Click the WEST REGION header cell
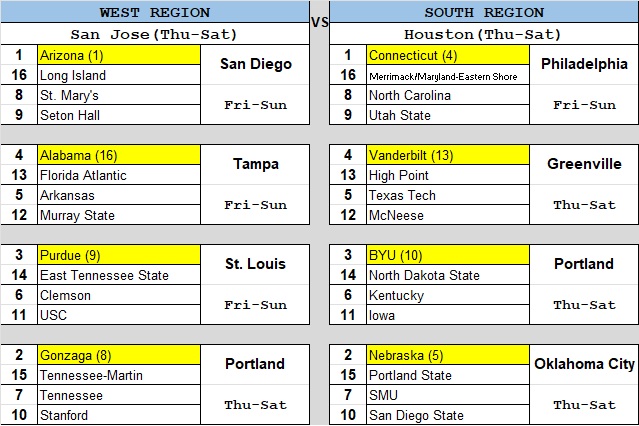Viewport: 639px width, 426px height. click(x=154, y=13)
